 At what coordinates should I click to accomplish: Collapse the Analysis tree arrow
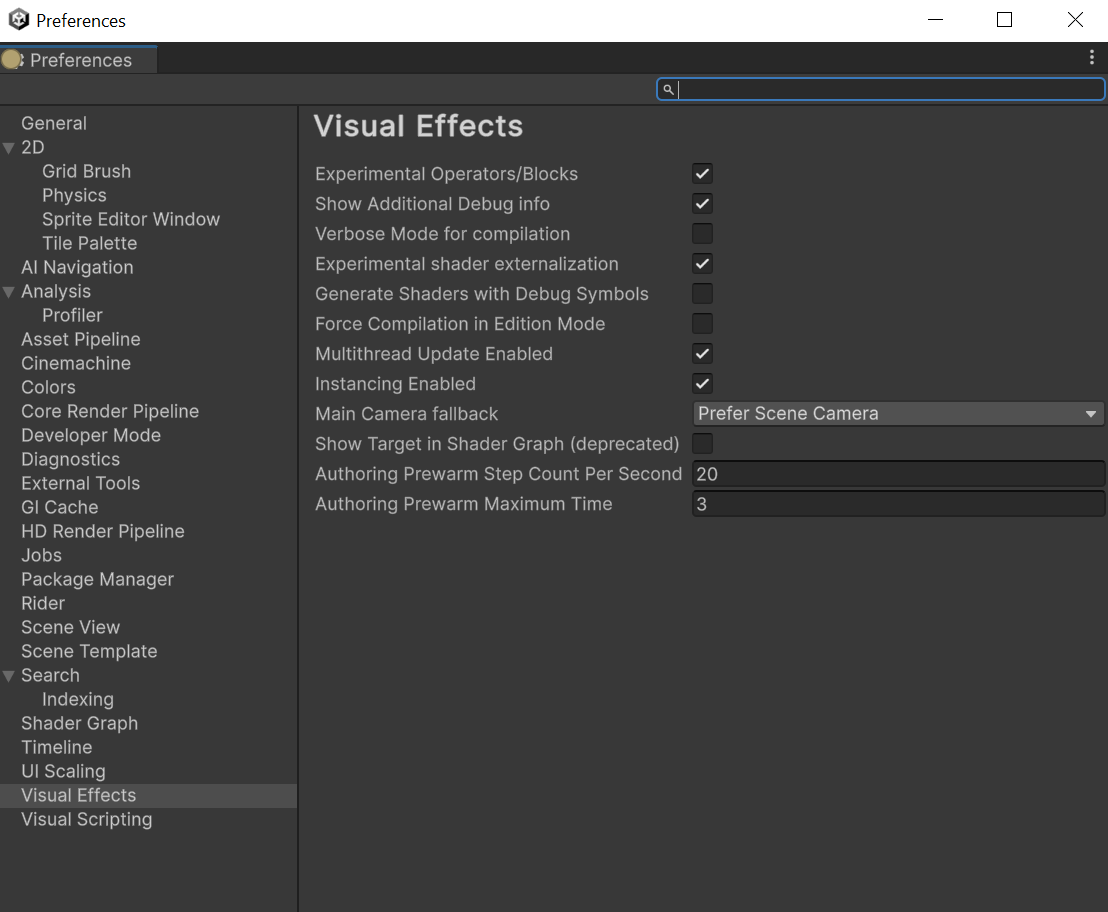click(x=9, y=292)
